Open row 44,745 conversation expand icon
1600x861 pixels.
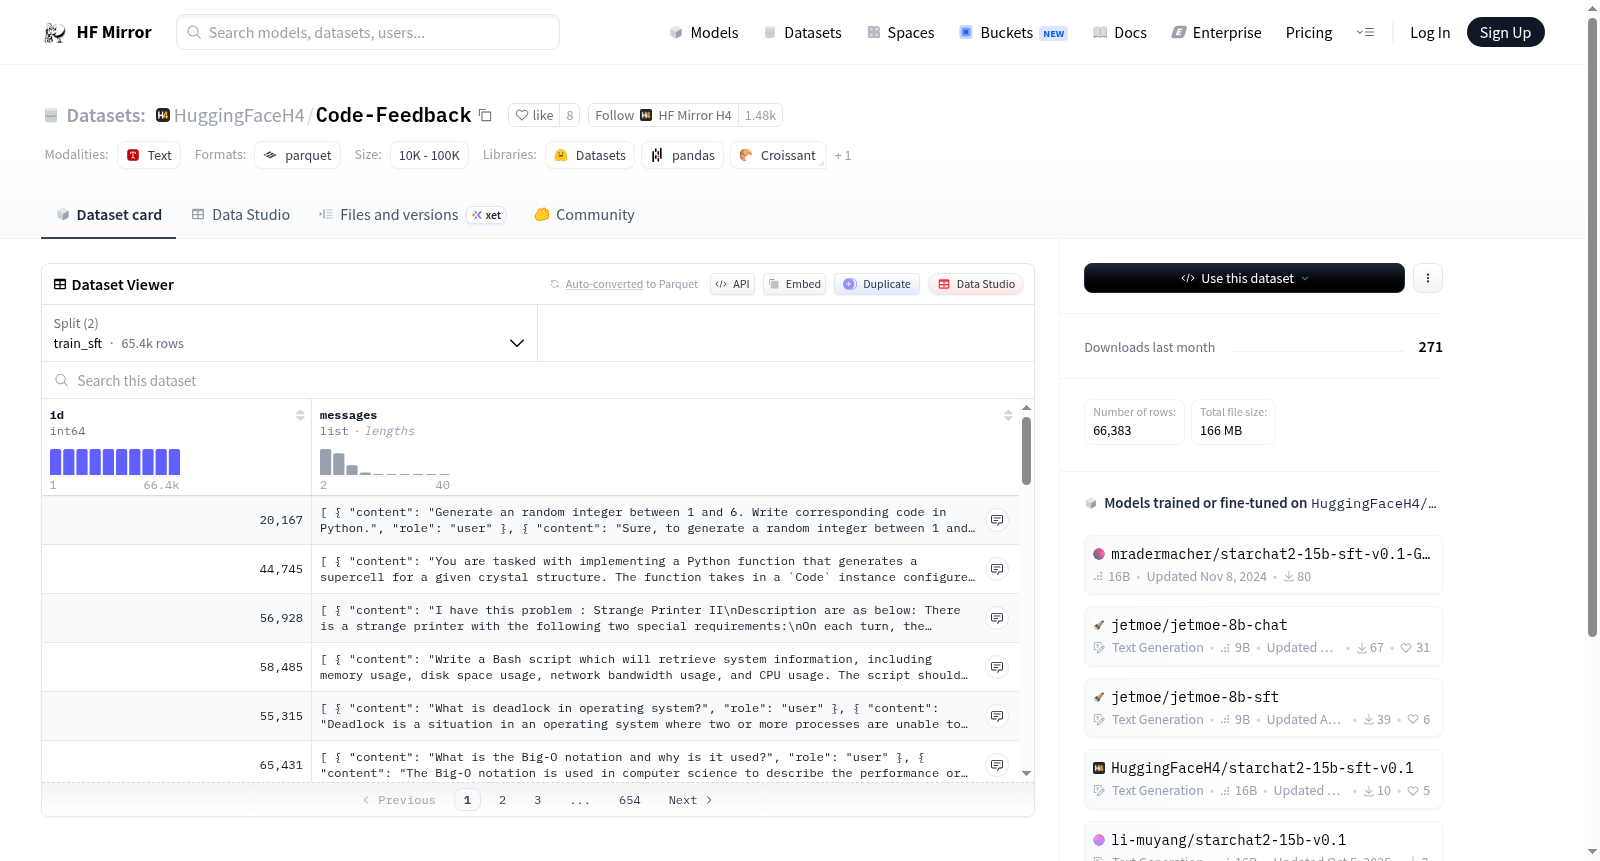pos(997,569)
